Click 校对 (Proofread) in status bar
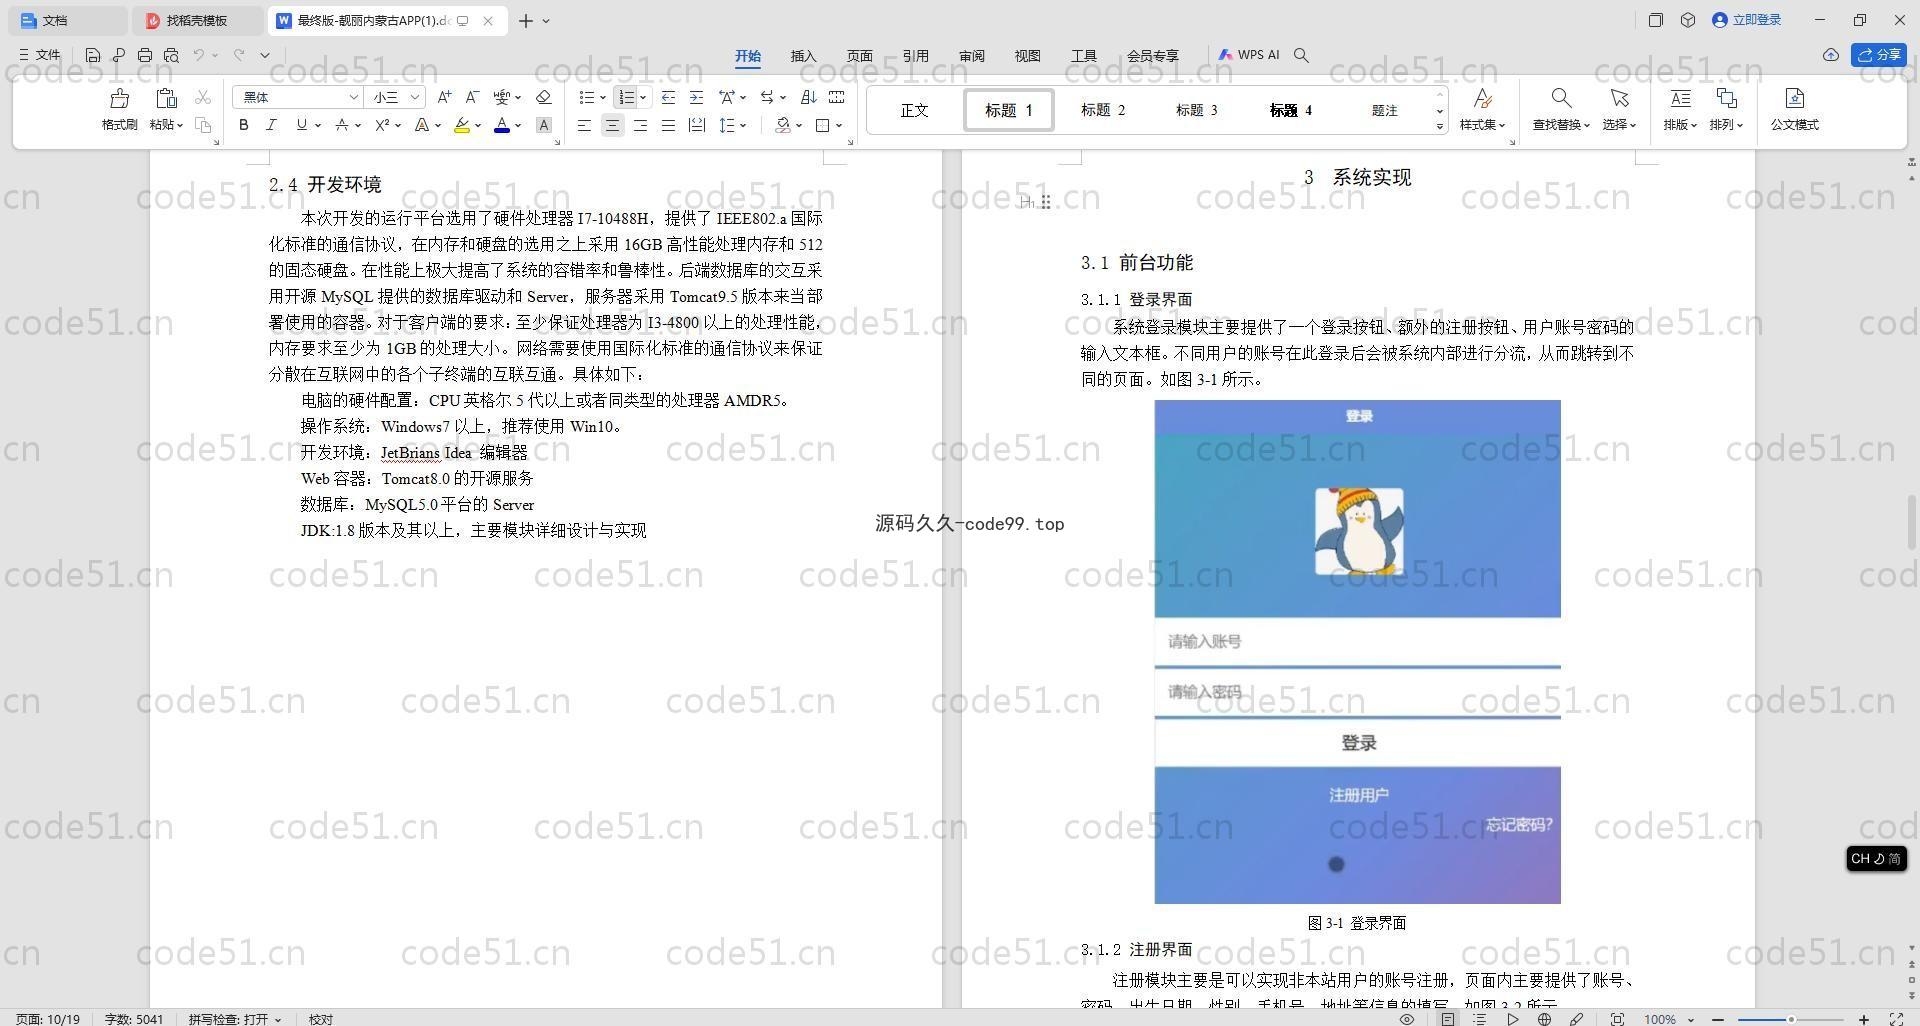 pos(321,1019)
